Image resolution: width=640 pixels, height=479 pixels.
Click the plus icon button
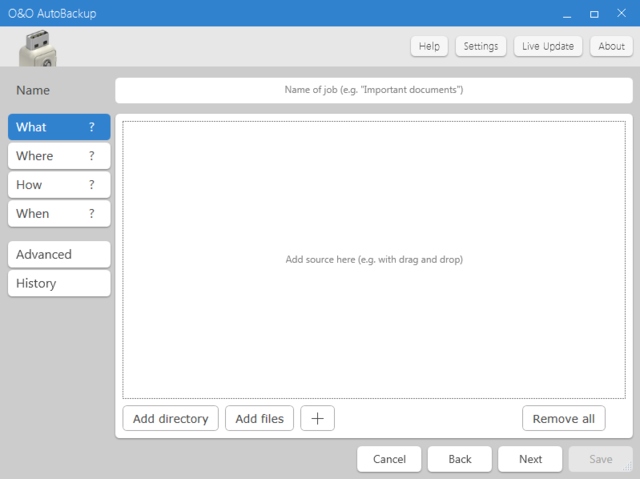tap(317, 418)
